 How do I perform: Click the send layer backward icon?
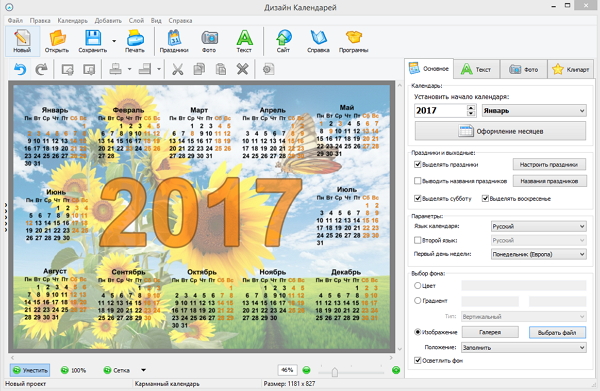(89, 69)
